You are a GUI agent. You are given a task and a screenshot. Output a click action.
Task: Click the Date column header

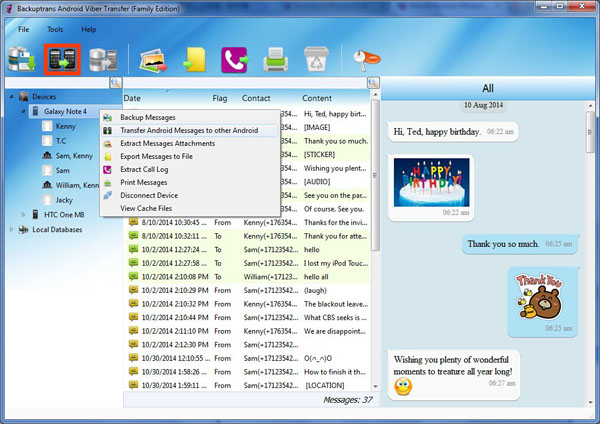[132, 98]
